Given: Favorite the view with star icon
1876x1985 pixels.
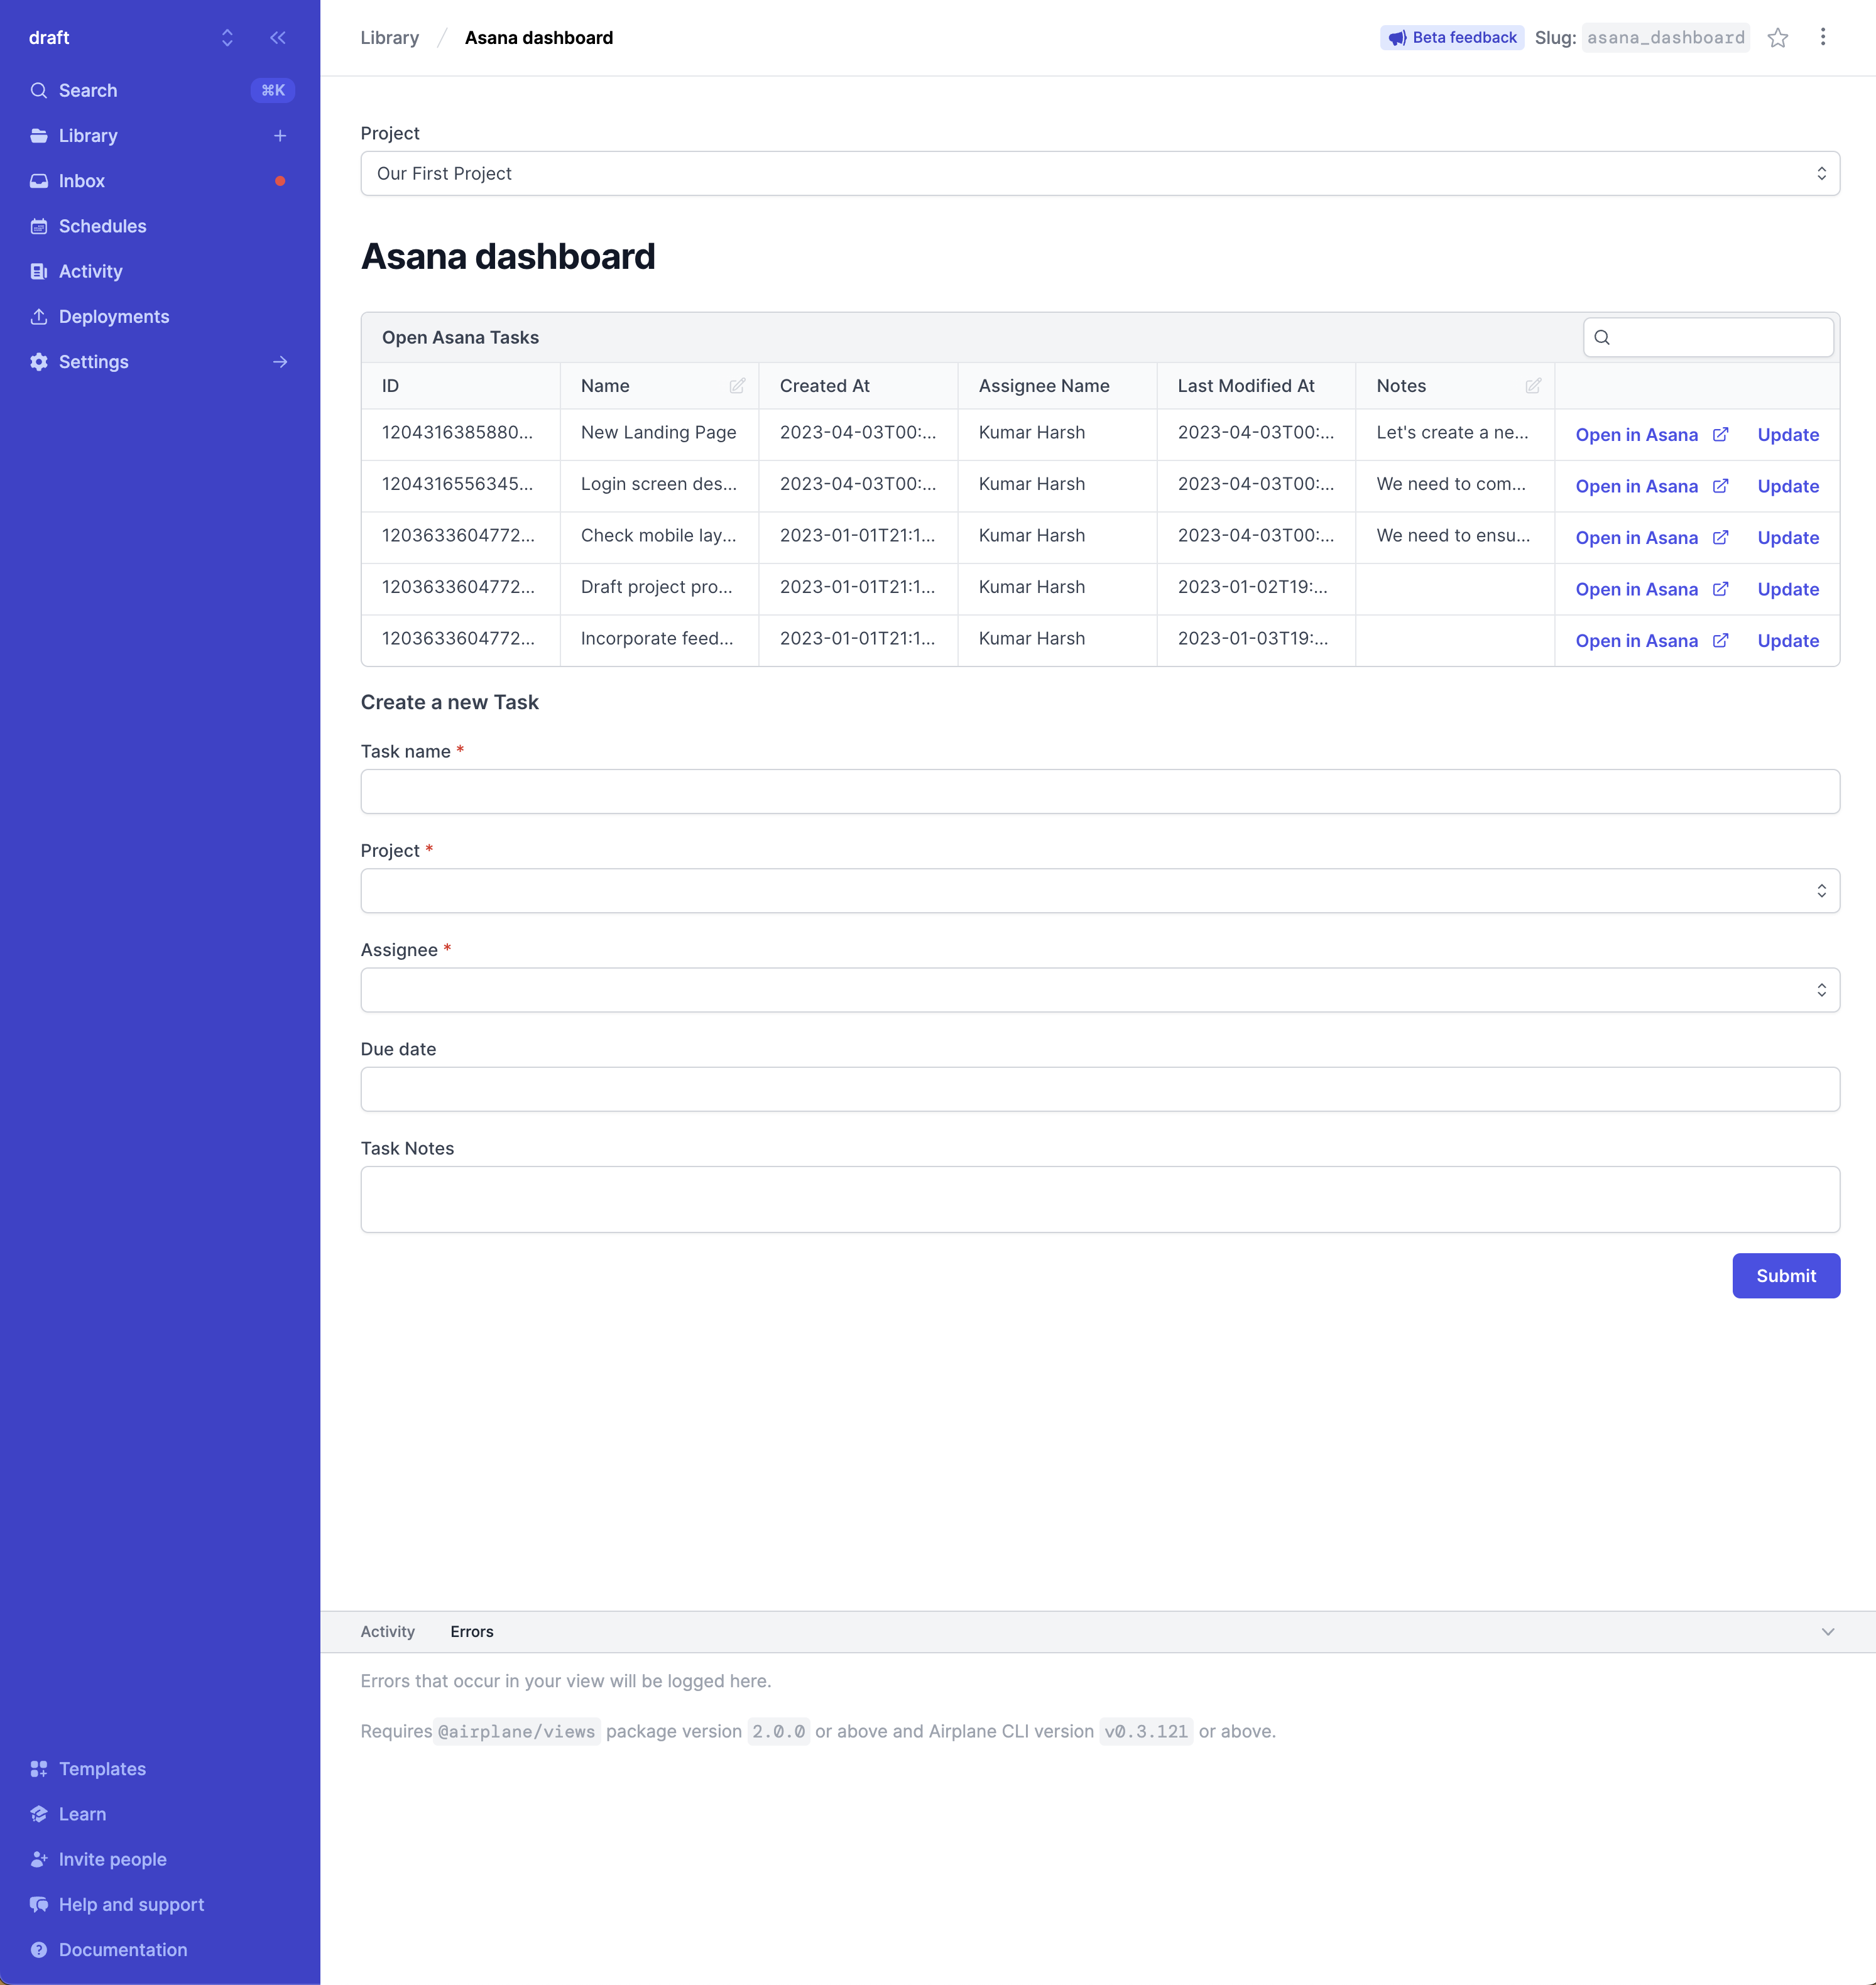Looking at the screenshot, I should 1777,38.
